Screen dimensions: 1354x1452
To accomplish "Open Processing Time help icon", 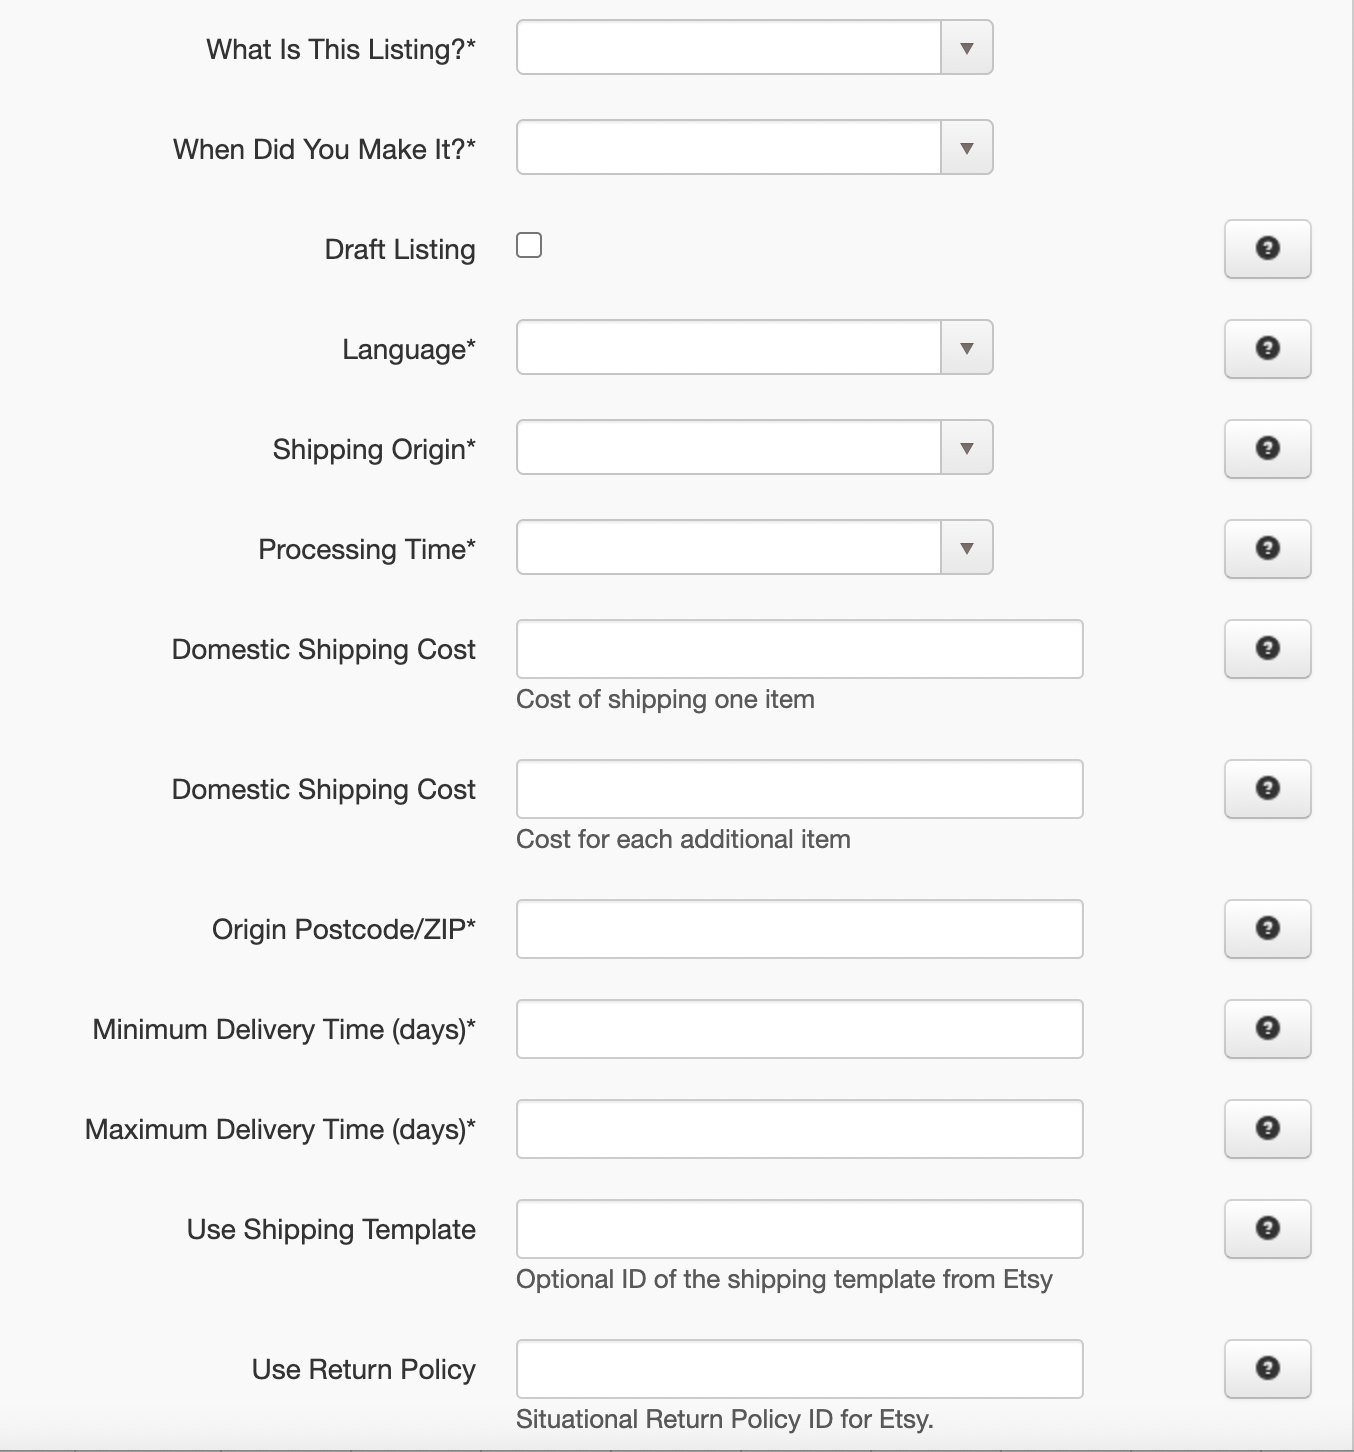I will [1267, 549].
